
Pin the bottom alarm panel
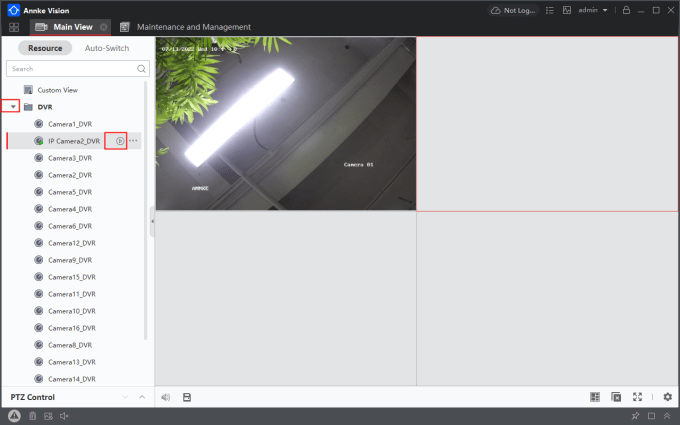pyautogui.click(x=635, y=415)
